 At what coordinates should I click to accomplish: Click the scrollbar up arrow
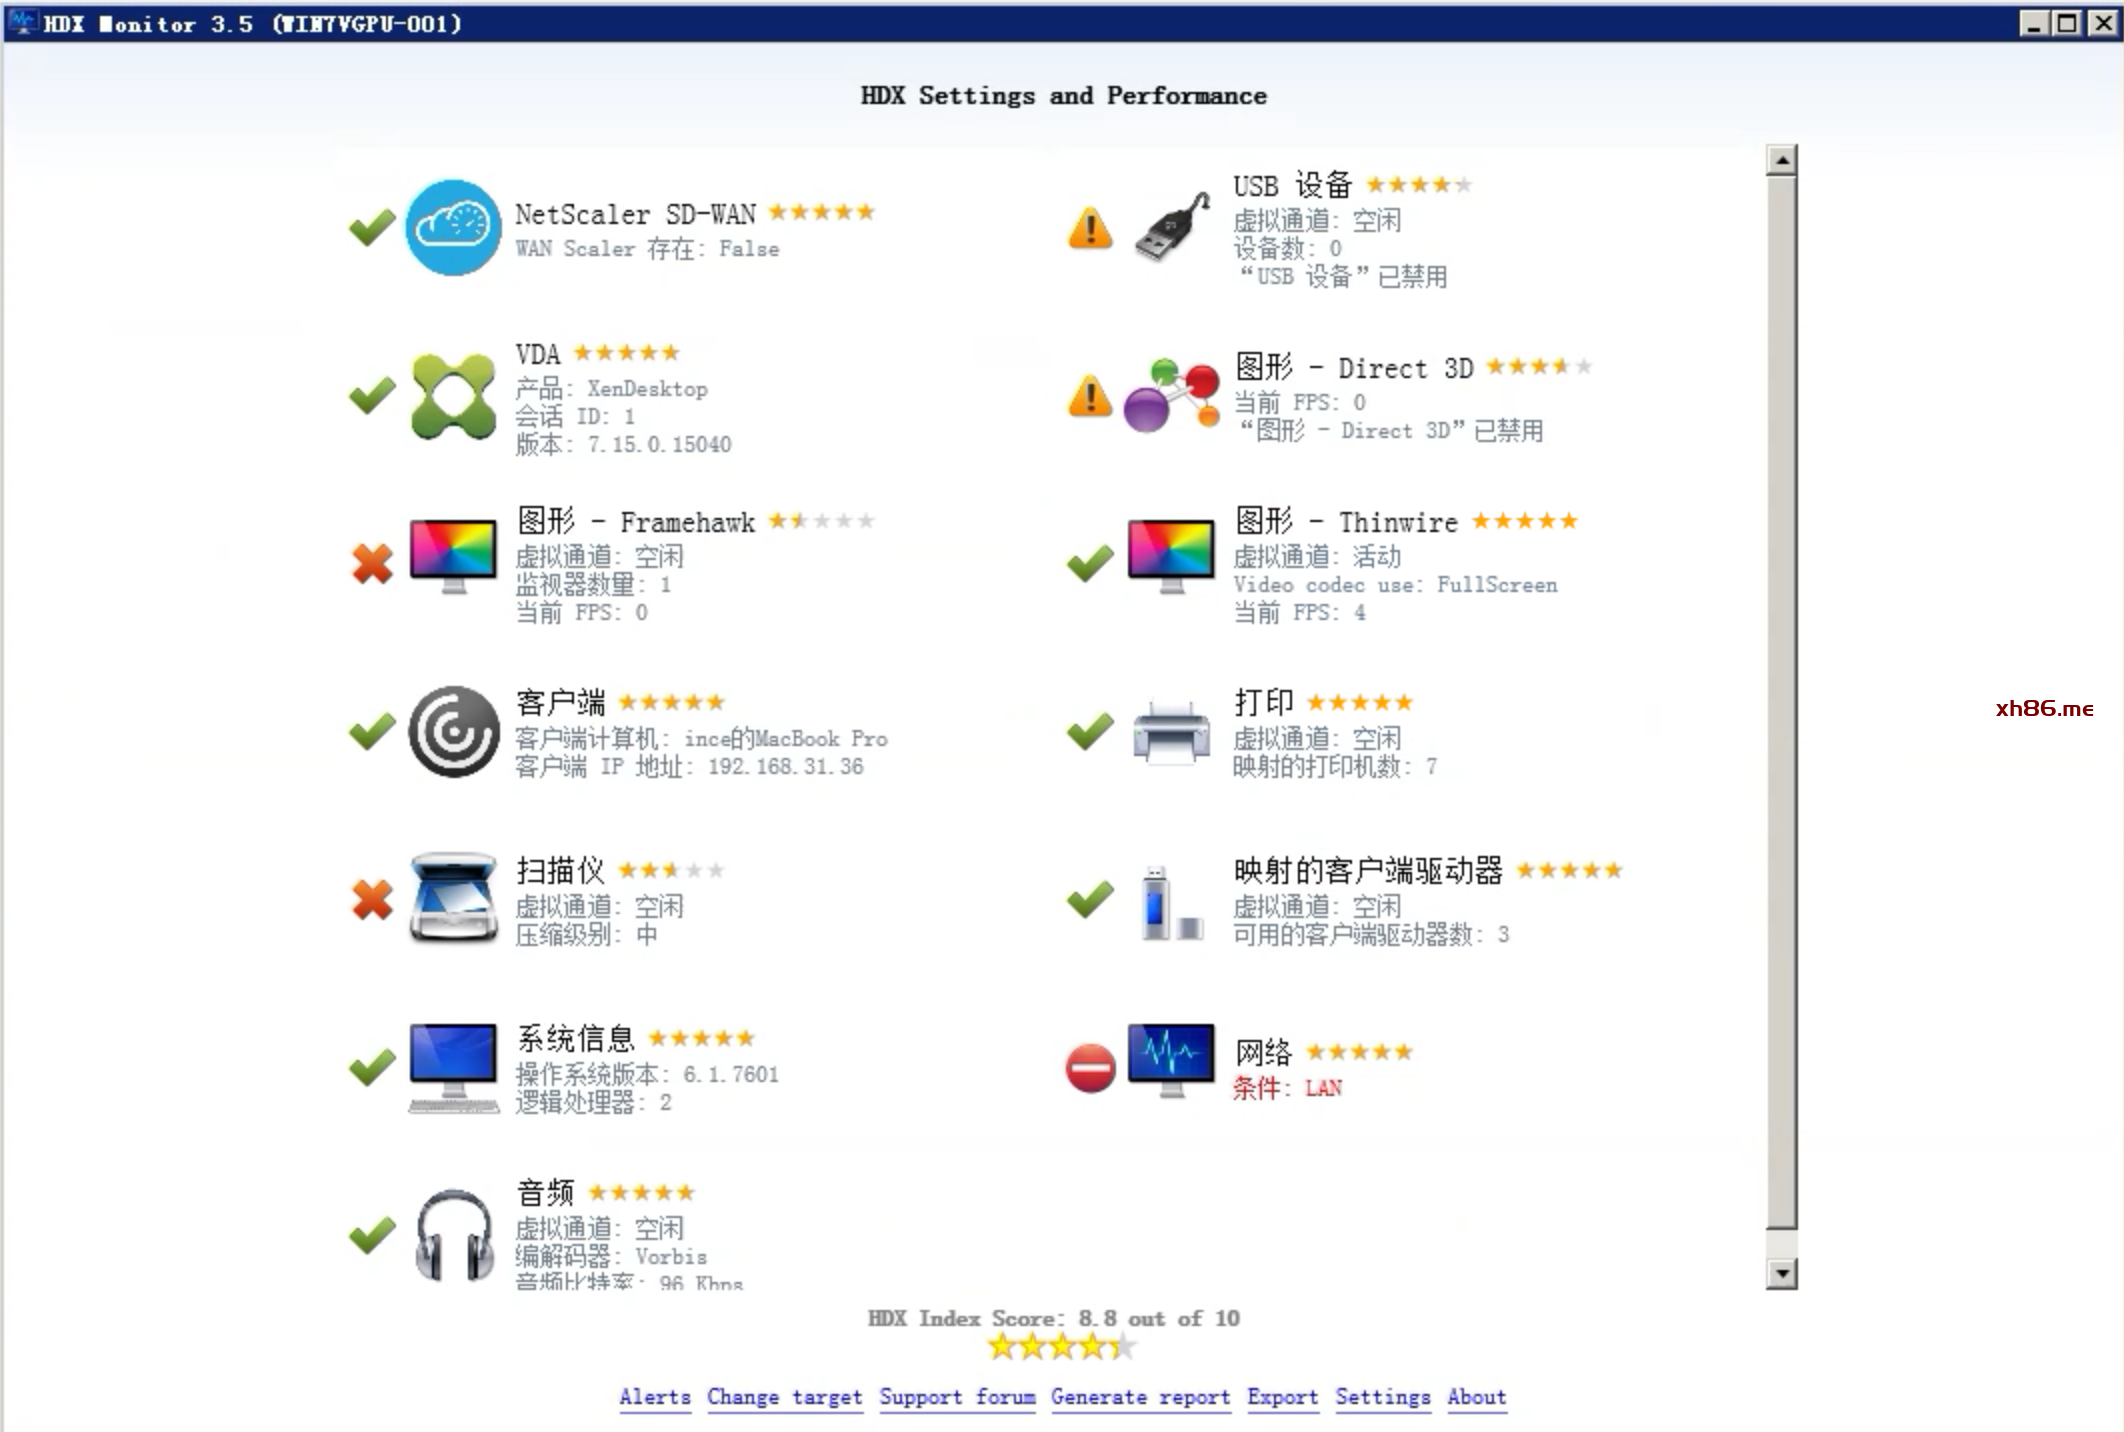click(x=1781, y=160)
